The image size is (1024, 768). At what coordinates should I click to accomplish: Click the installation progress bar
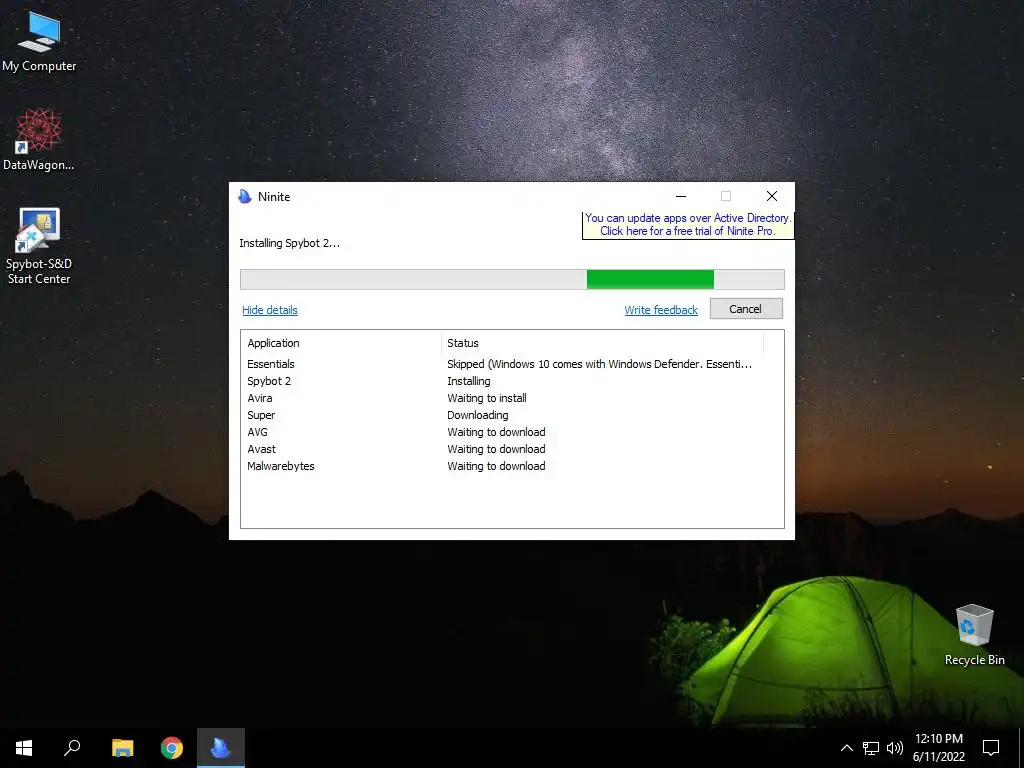click(x=512, y=280)
